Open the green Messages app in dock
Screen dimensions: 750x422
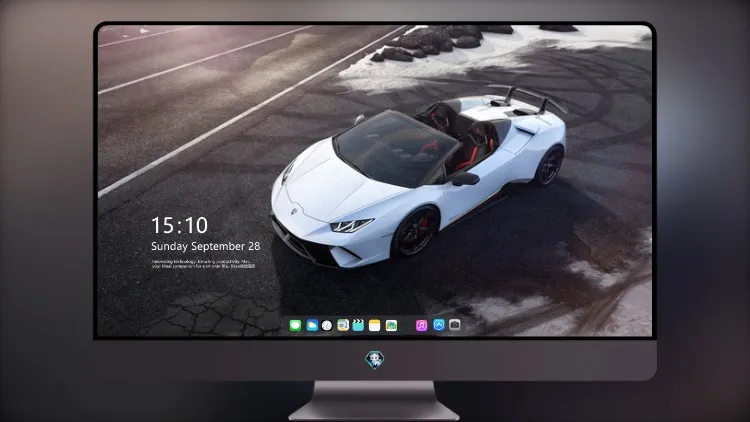coord(295,326)
